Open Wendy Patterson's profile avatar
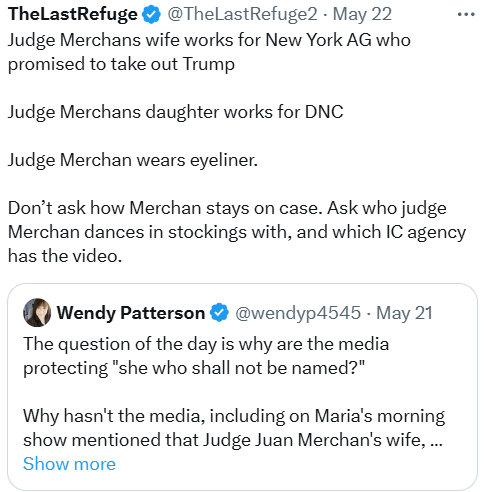The height and width of the screenshot is (492, 484). [37, 312]
